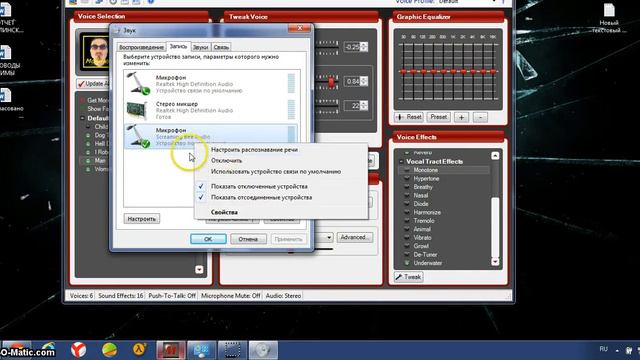Click the Hypertone effect icon
Image resolution: width=640 pixels, height=360 pixels.
[407, 179]
